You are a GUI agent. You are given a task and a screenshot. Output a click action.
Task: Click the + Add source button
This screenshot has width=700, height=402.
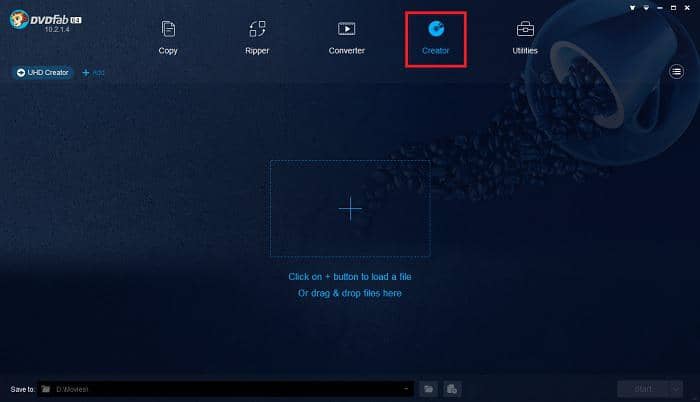pyautogui.click(x=93, y=72)
